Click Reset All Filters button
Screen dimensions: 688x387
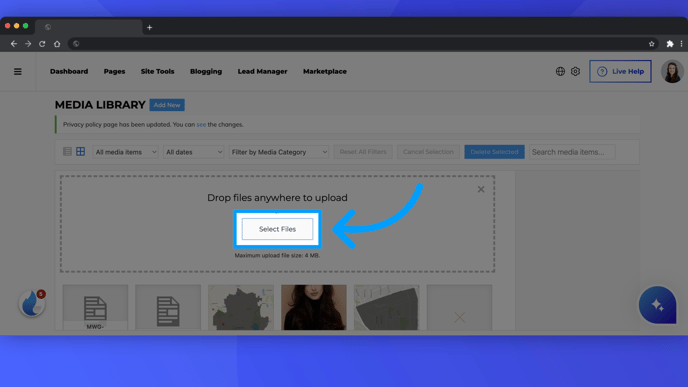[x=363, y=152]
